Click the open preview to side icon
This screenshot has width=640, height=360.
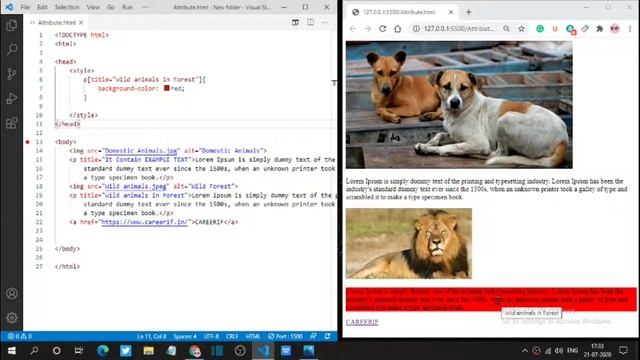[x=295, y=22]
